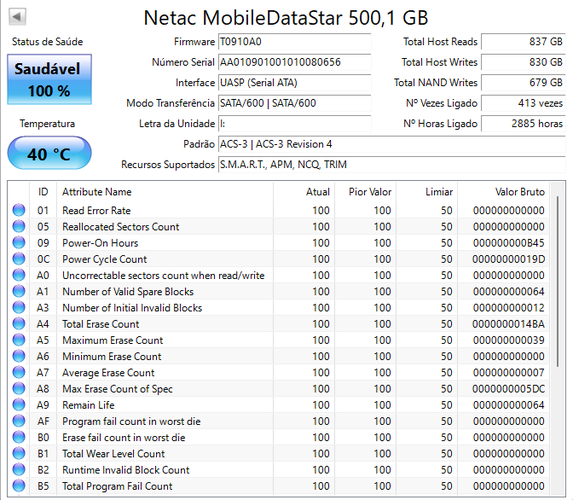Select the Power Cycle Count row
Viewport: 573px width, 500px height.
(x=279, y=259)
